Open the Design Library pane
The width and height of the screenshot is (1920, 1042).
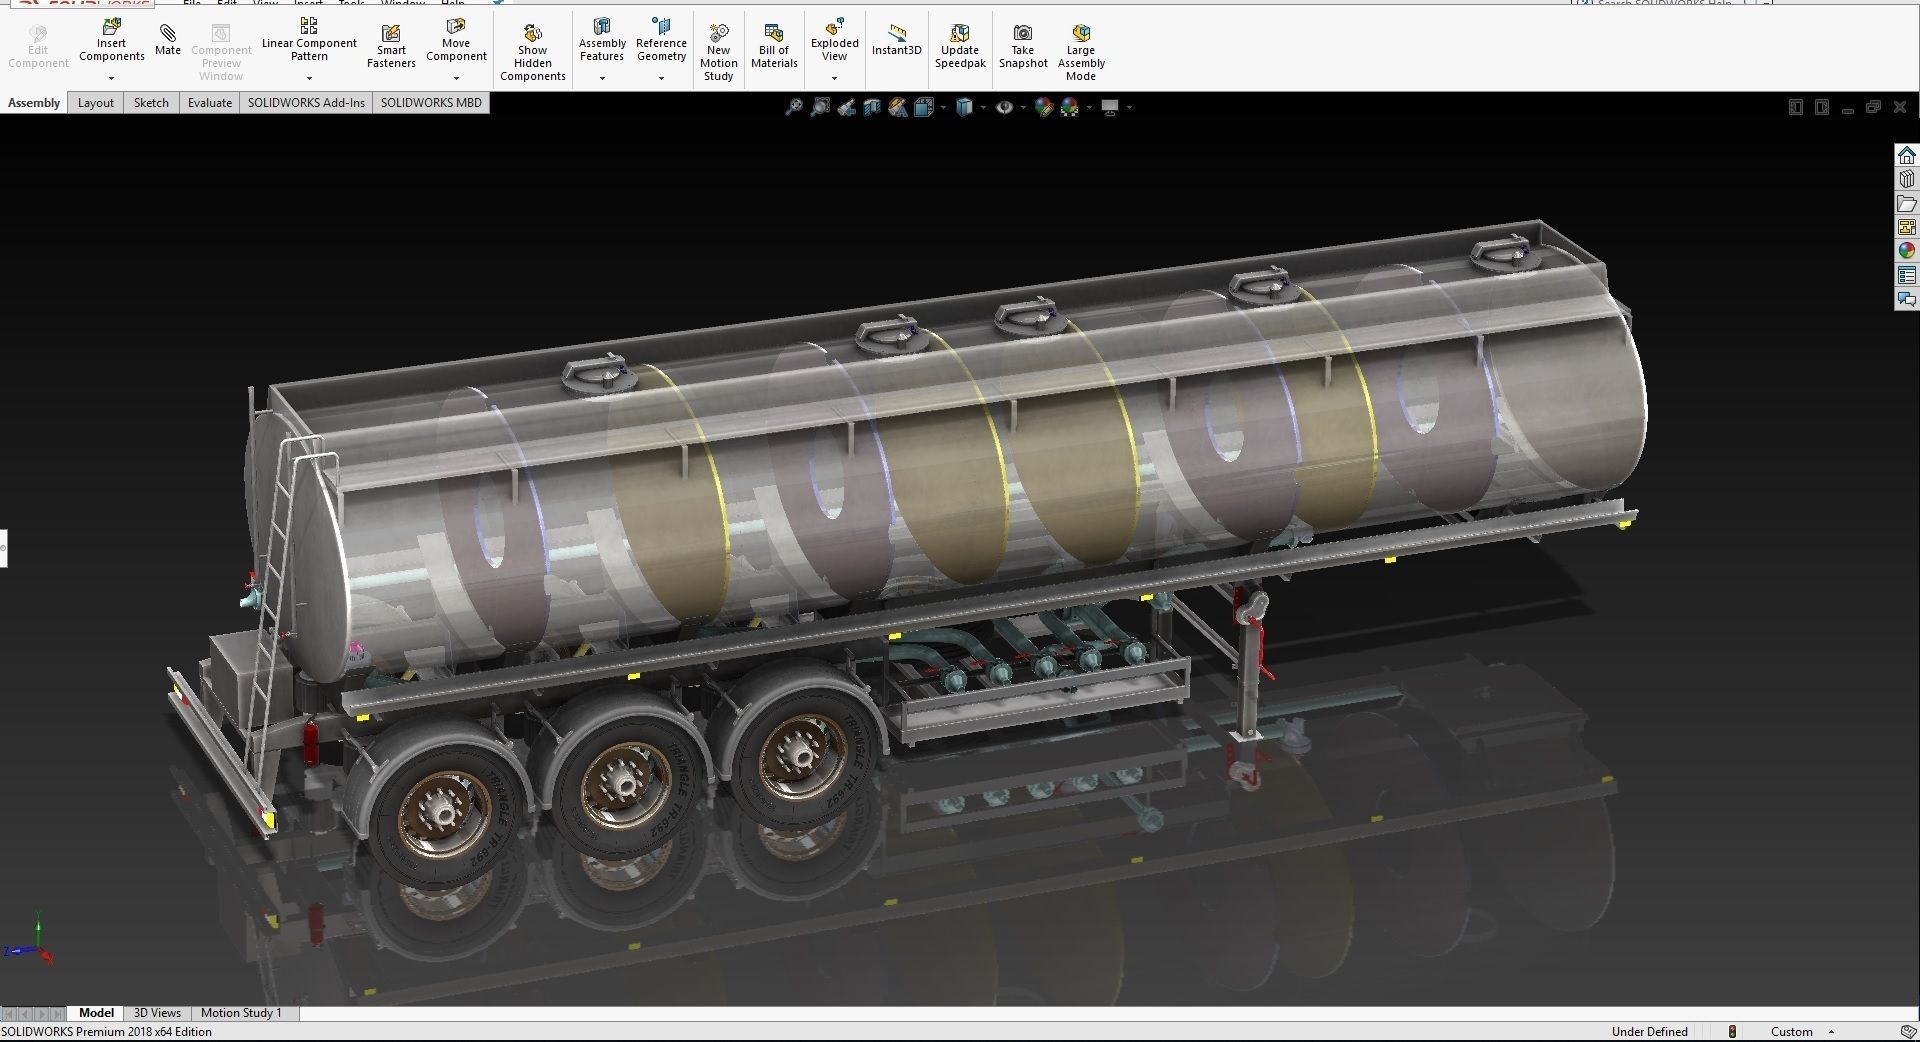(x=1907, y=179)
